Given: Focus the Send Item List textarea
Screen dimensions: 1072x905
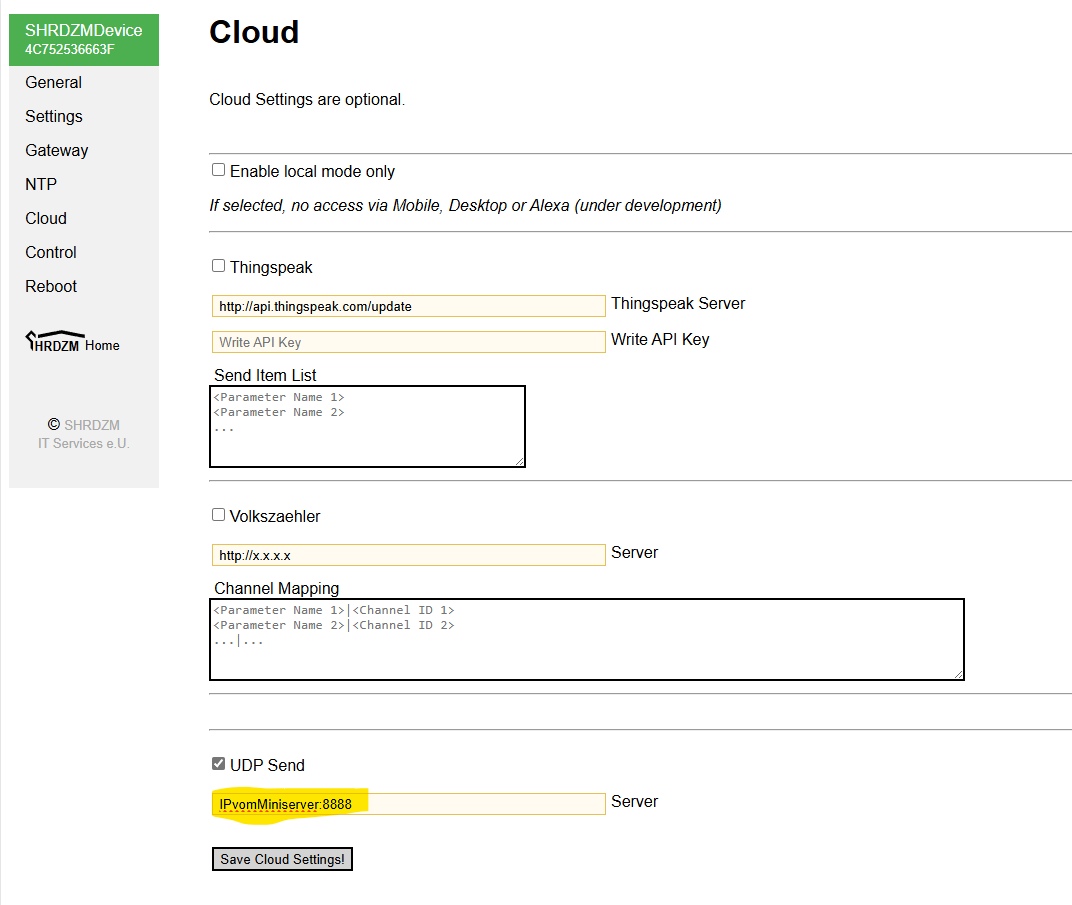Looking at the screenshot, I should [x=367, y=427].
